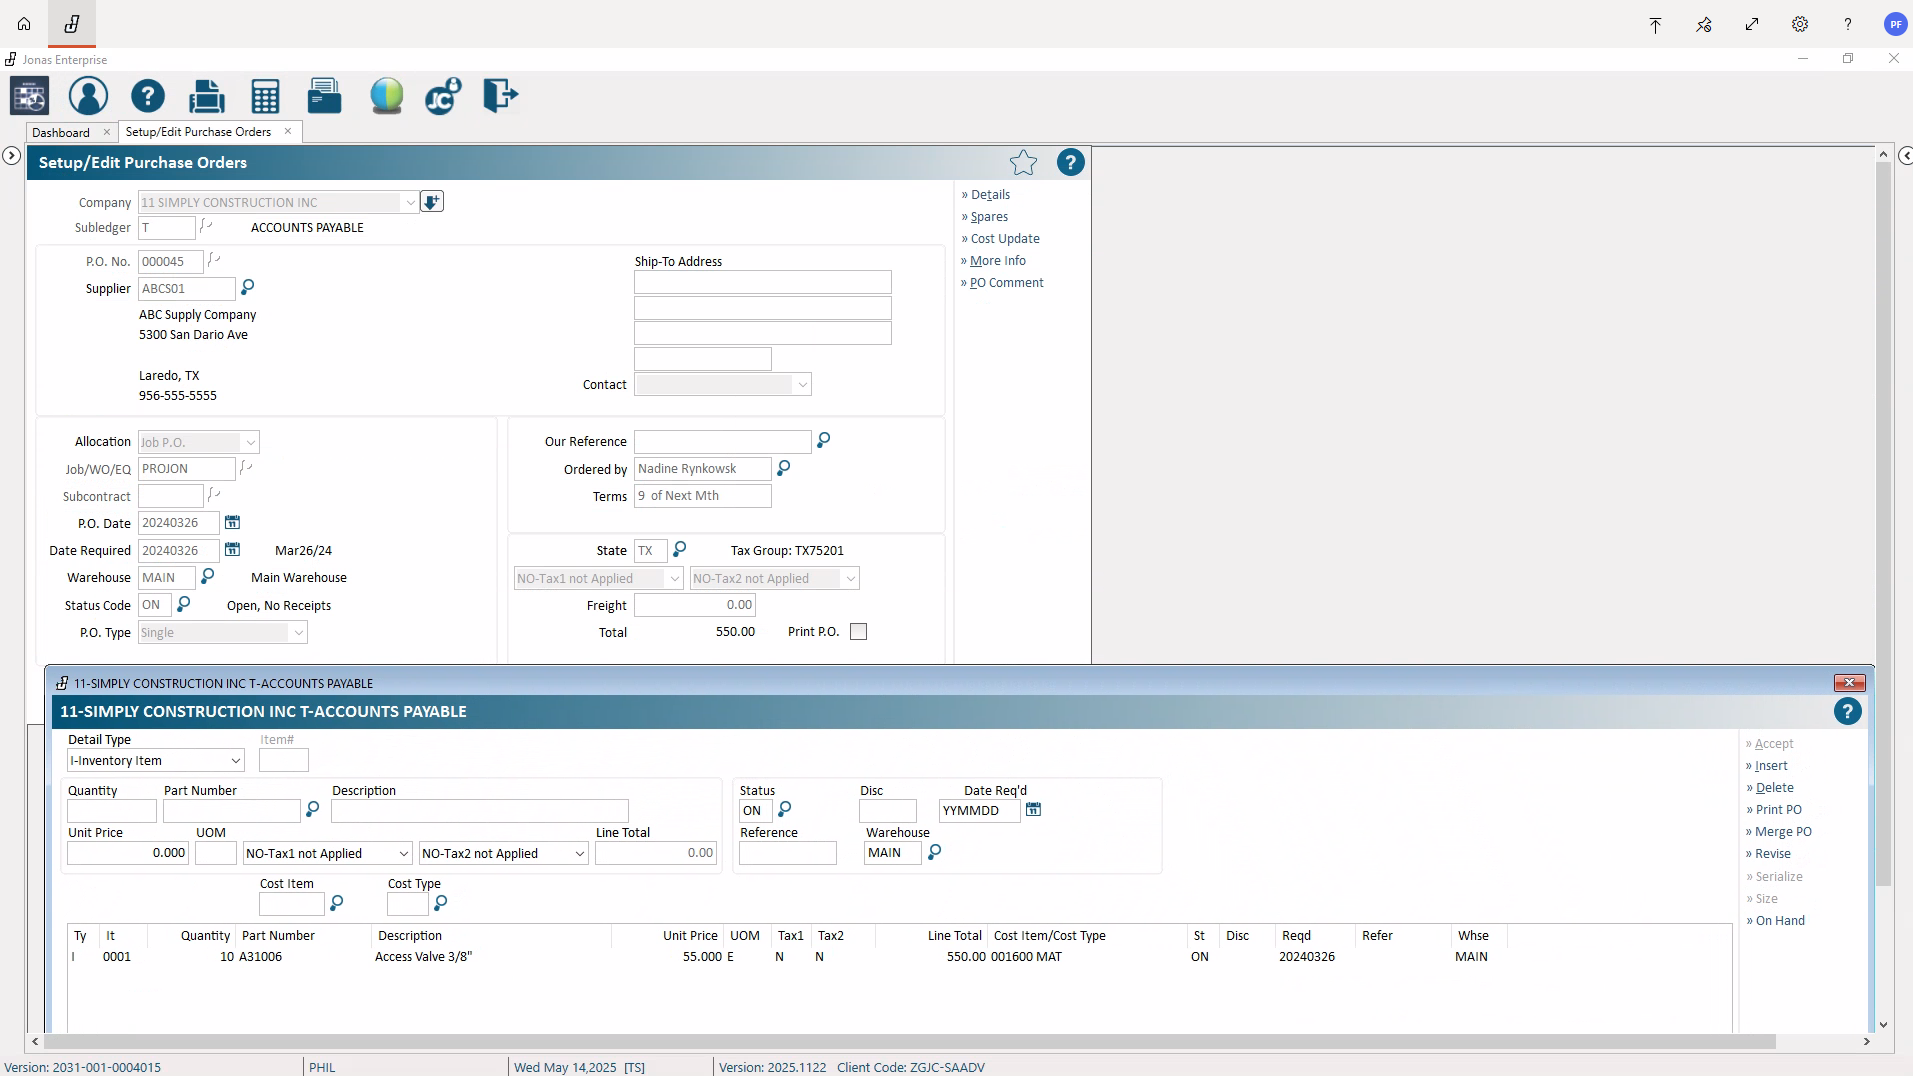Click Print PO link

pos(1778,809)
